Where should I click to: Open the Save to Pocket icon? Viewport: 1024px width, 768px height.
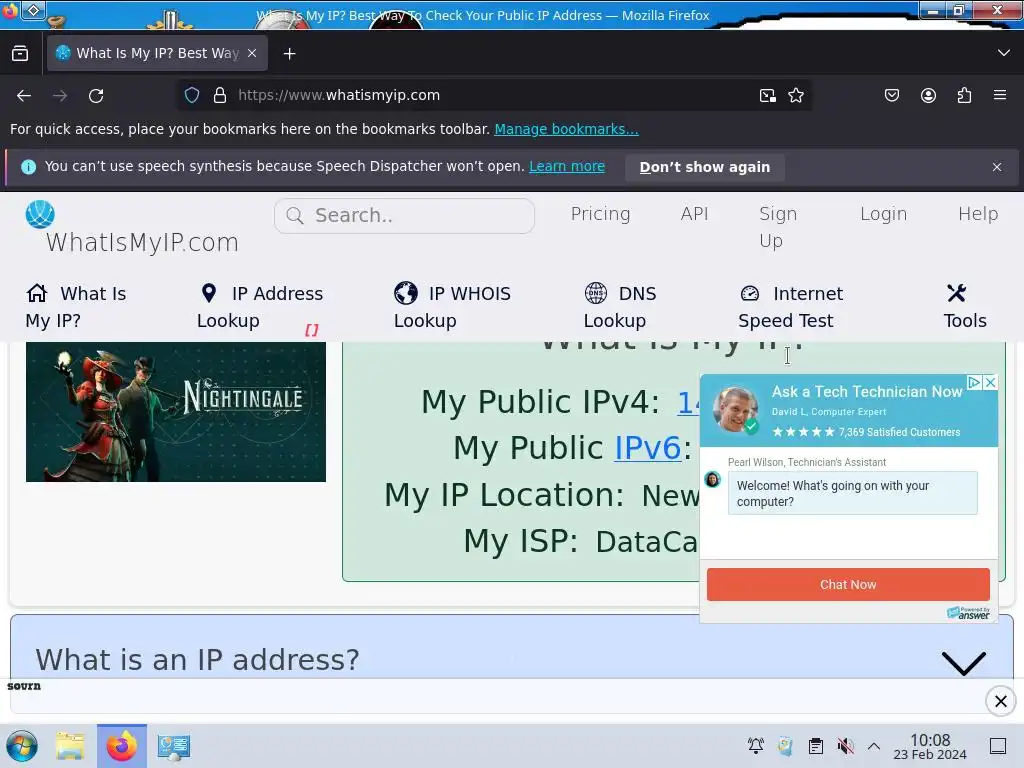(891, 95)
